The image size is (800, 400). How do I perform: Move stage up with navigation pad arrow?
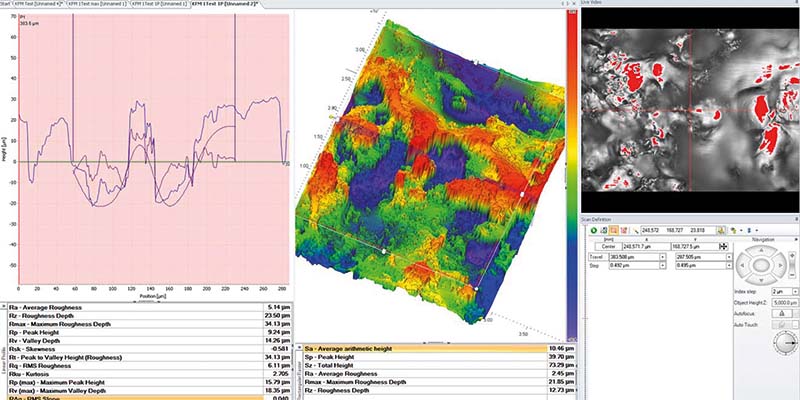(x=761, y=250)
